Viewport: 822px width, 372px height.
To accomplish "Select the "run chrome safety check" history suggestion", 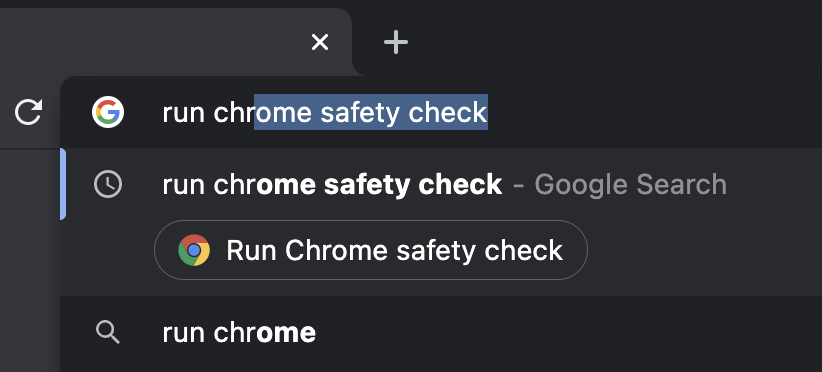I will (x=441, y=184).
